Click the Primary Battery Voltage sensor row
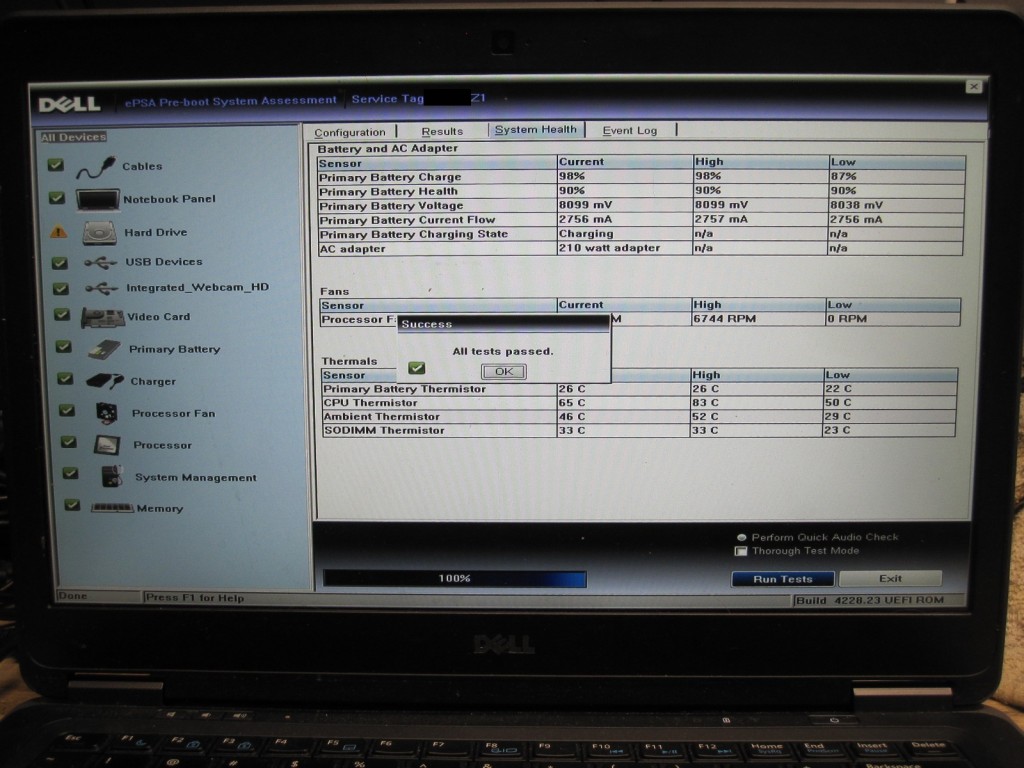1024x768 pixels. click(x=641, y=205)
